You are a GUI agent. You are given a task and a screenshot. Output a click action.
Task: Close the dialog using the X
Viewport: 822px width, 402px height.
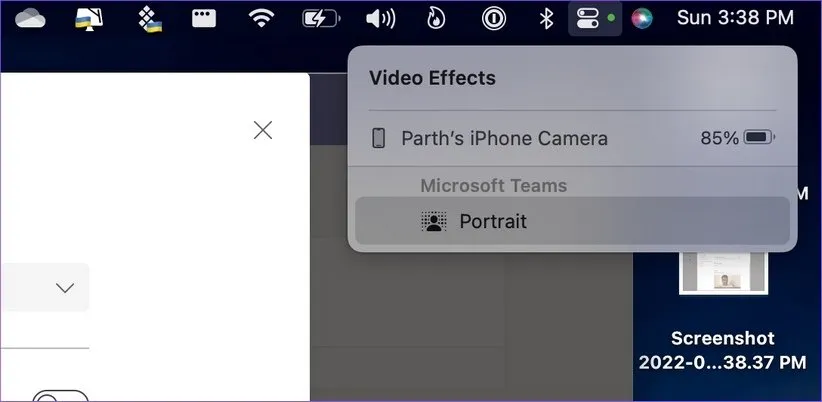pyautogui.click(x=263, y=130)
